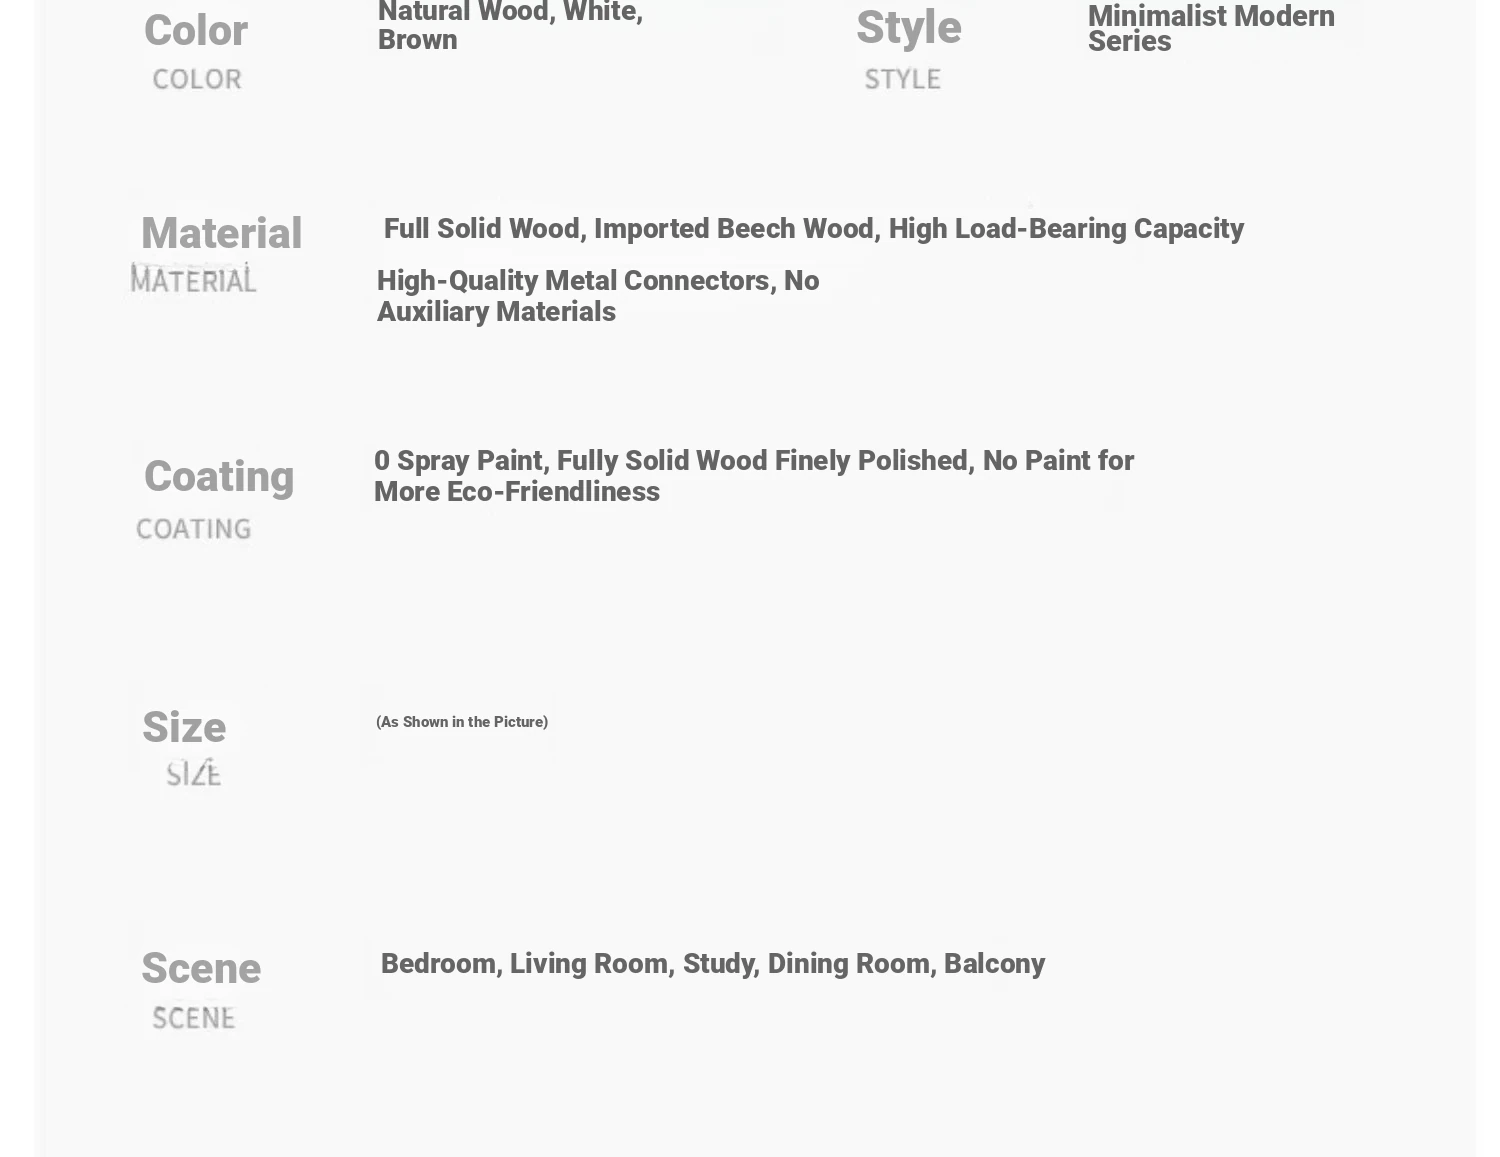Click the Full Solid Wood, Imported Beech line

pyautogui.click(x=813, y=228)
